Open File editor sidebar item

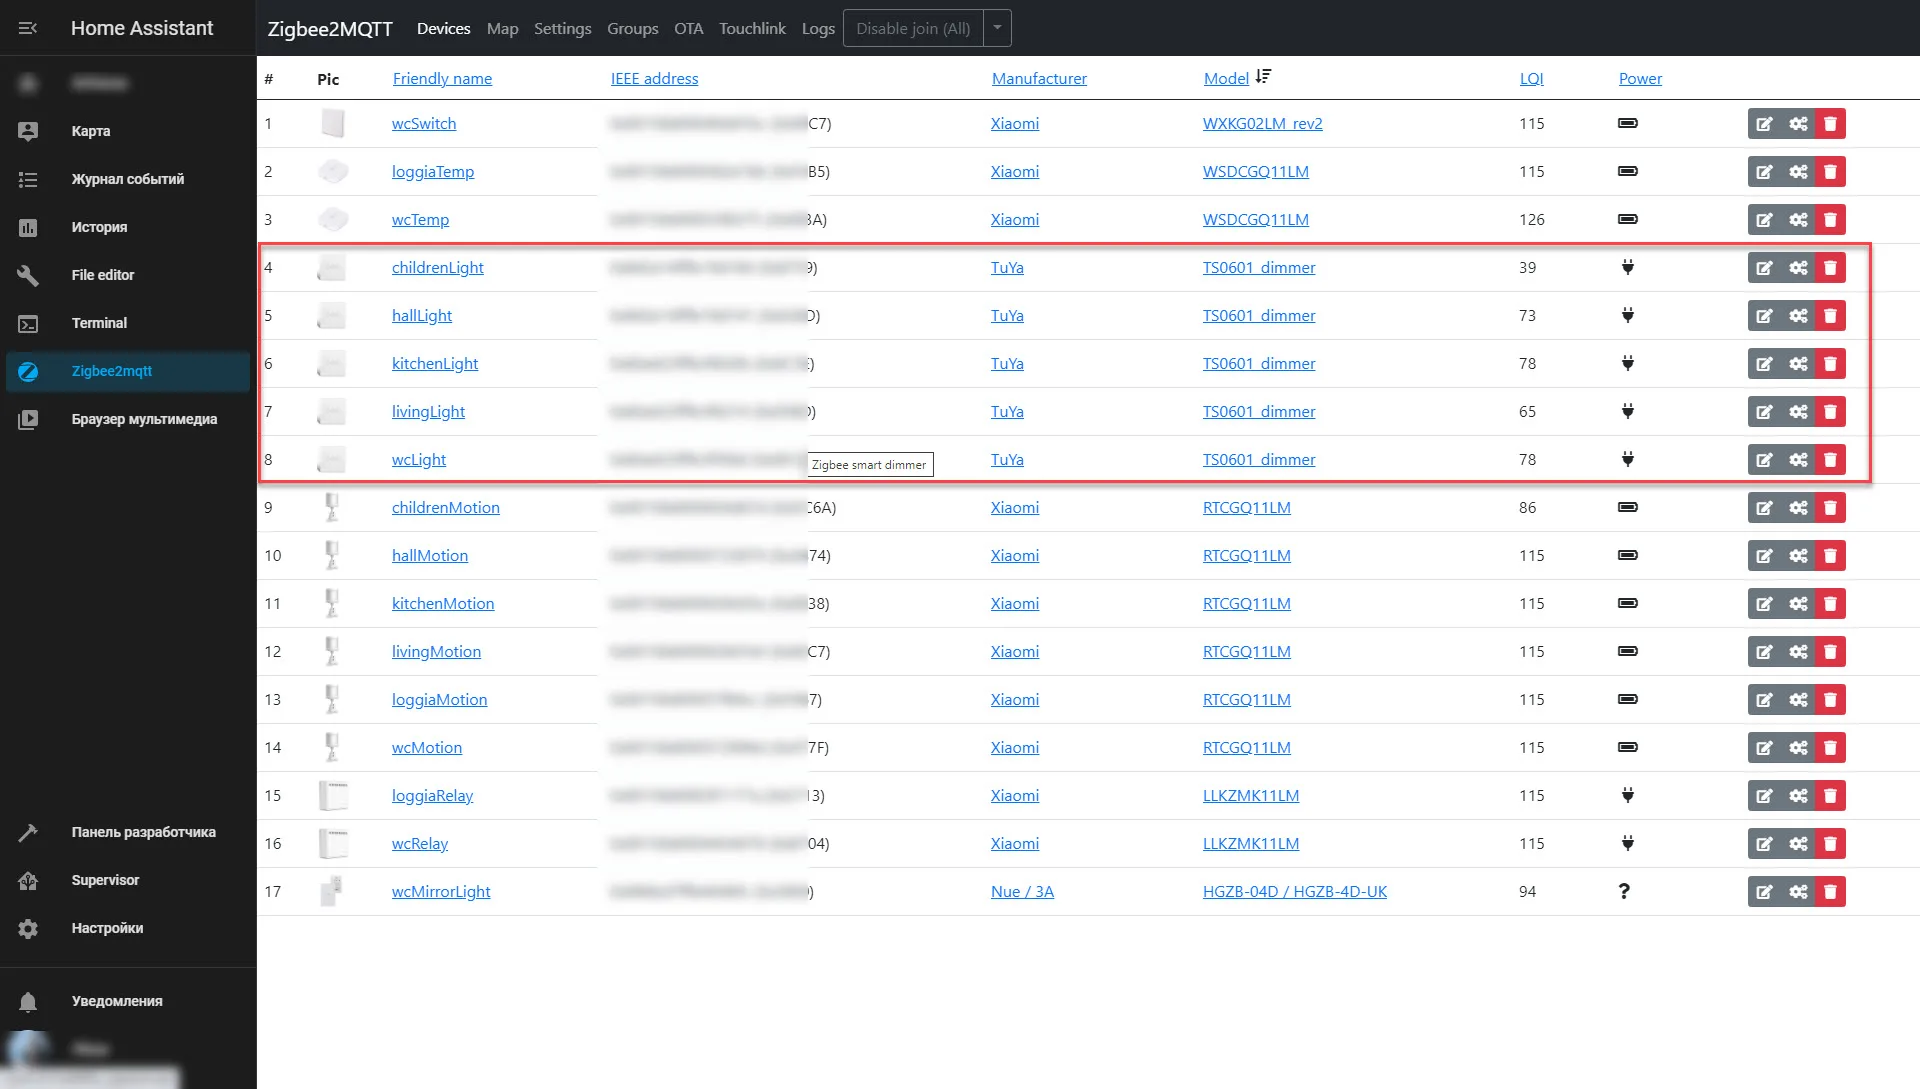(102, 275)
